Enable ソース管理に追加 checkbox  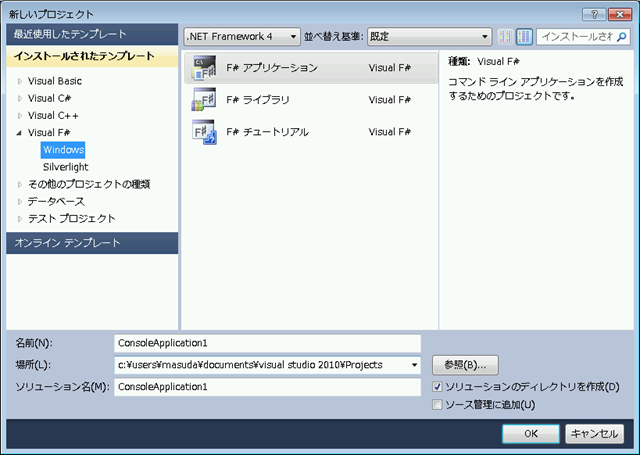(438, 405)
